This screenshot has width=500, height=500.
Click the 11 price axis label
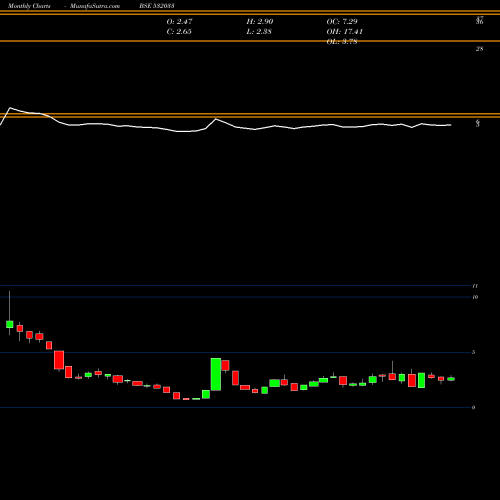point(475,286)
